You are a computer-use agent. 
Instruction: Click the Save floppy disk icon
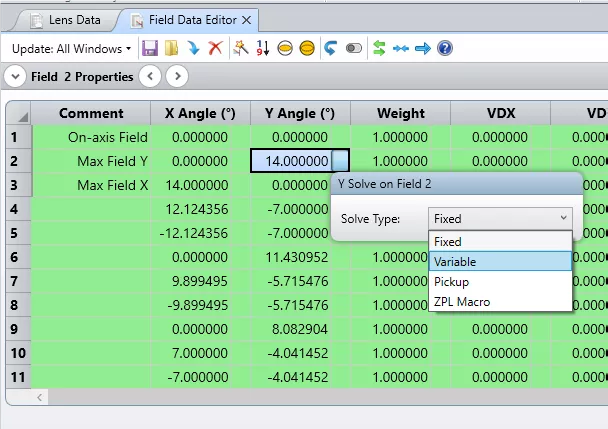click(150, 48)
